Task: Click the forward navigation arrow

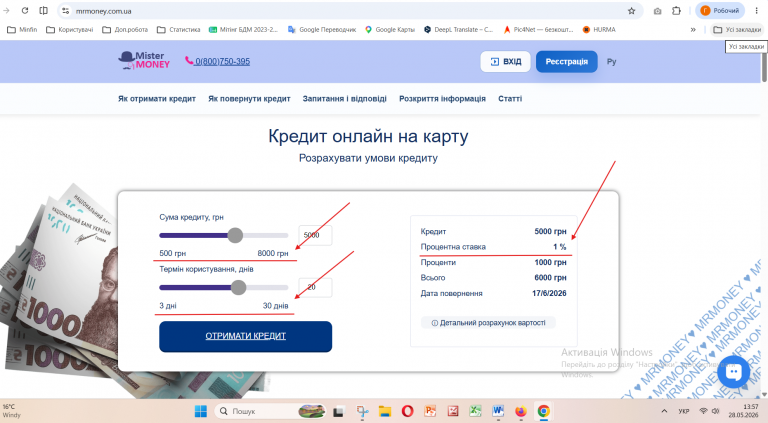Action: pos(6,10)
